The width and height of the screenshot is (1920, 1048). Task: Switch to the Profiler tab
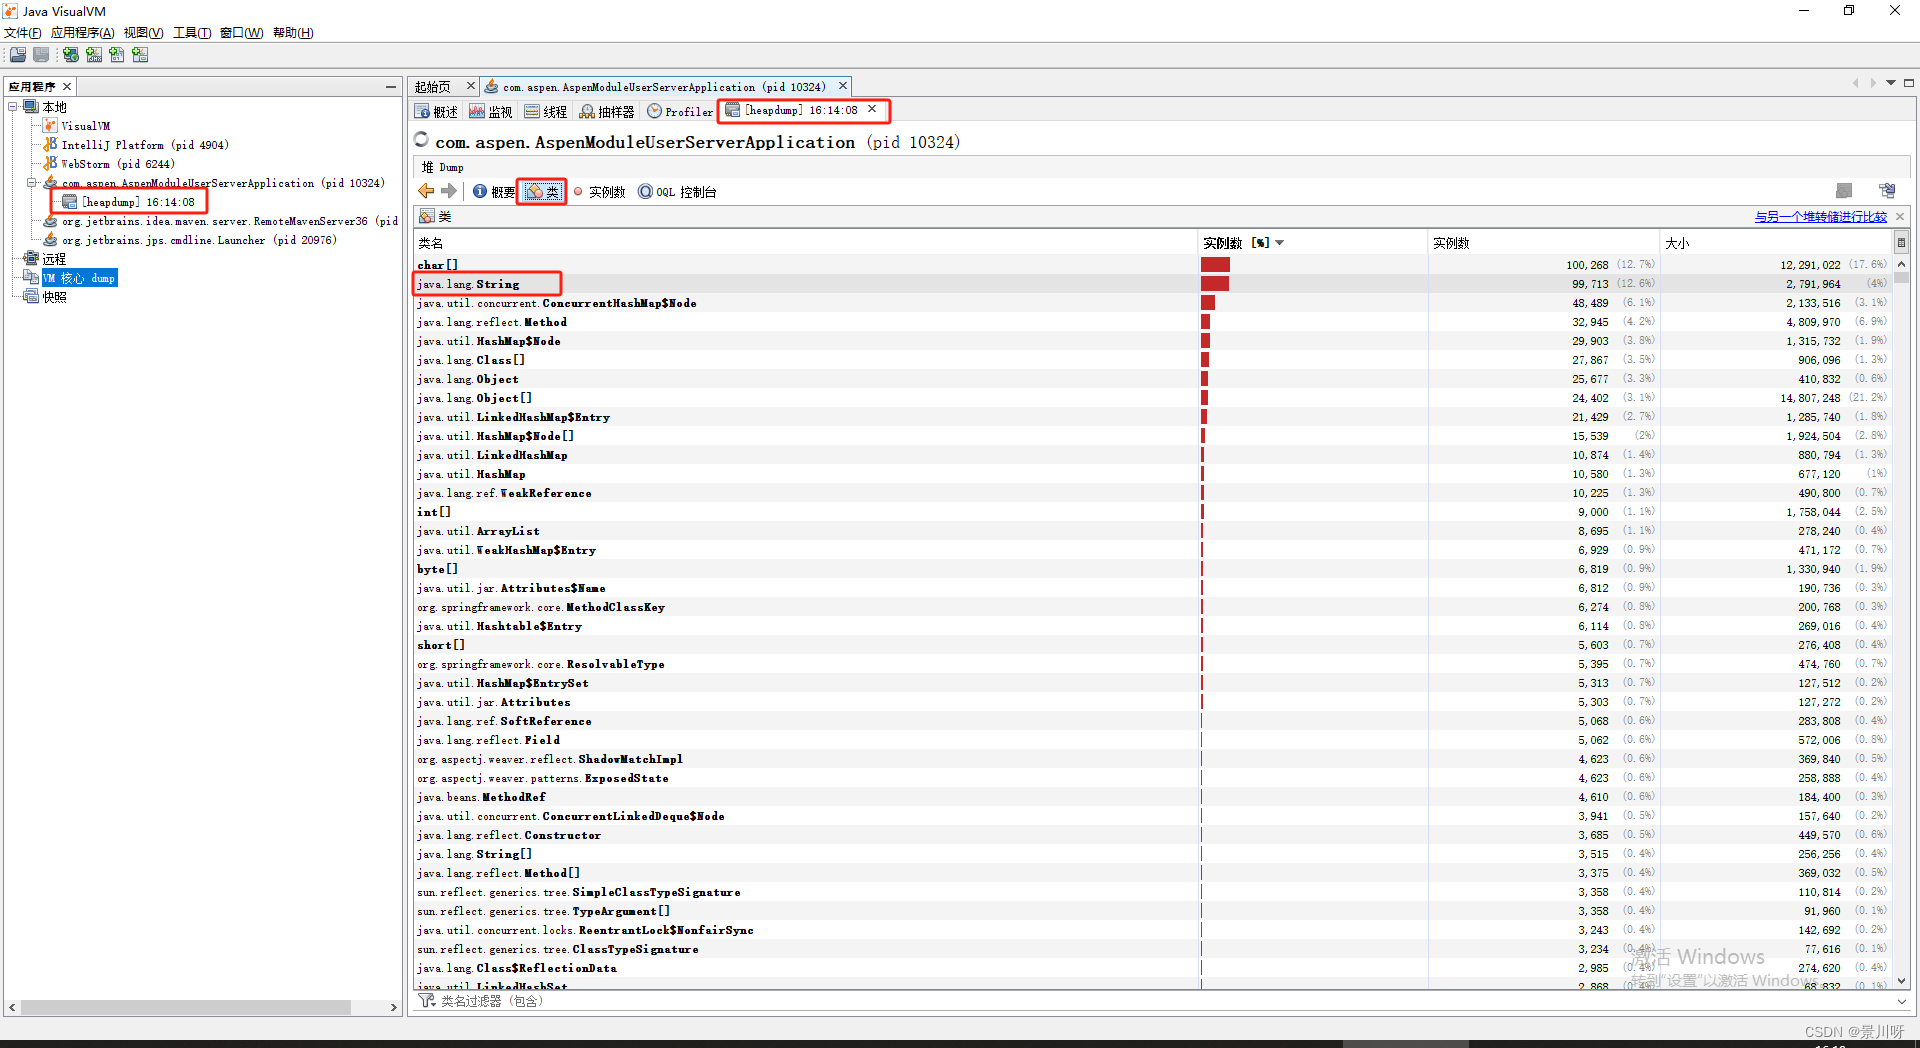[680, 111]
